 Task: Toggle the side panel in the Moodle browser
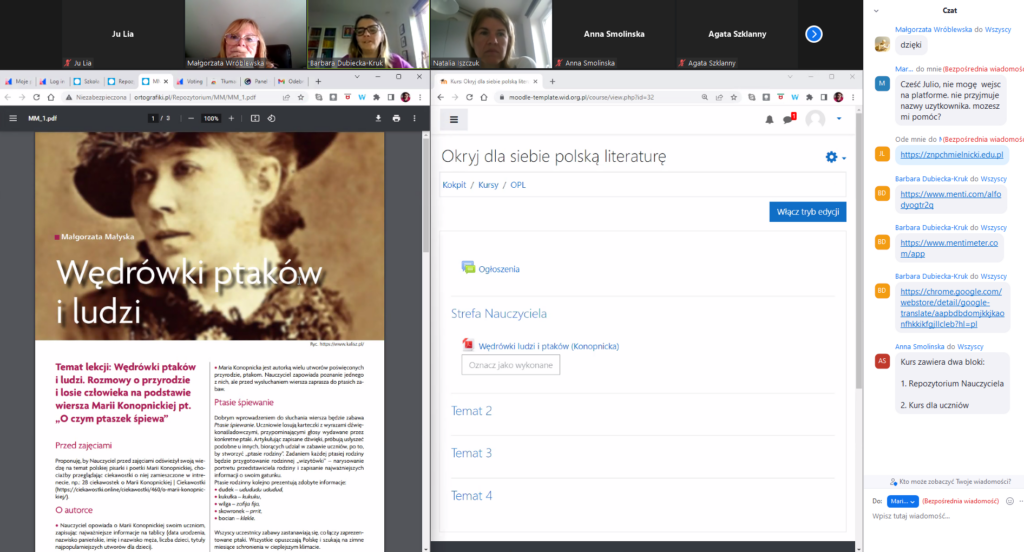click(821, 97)
